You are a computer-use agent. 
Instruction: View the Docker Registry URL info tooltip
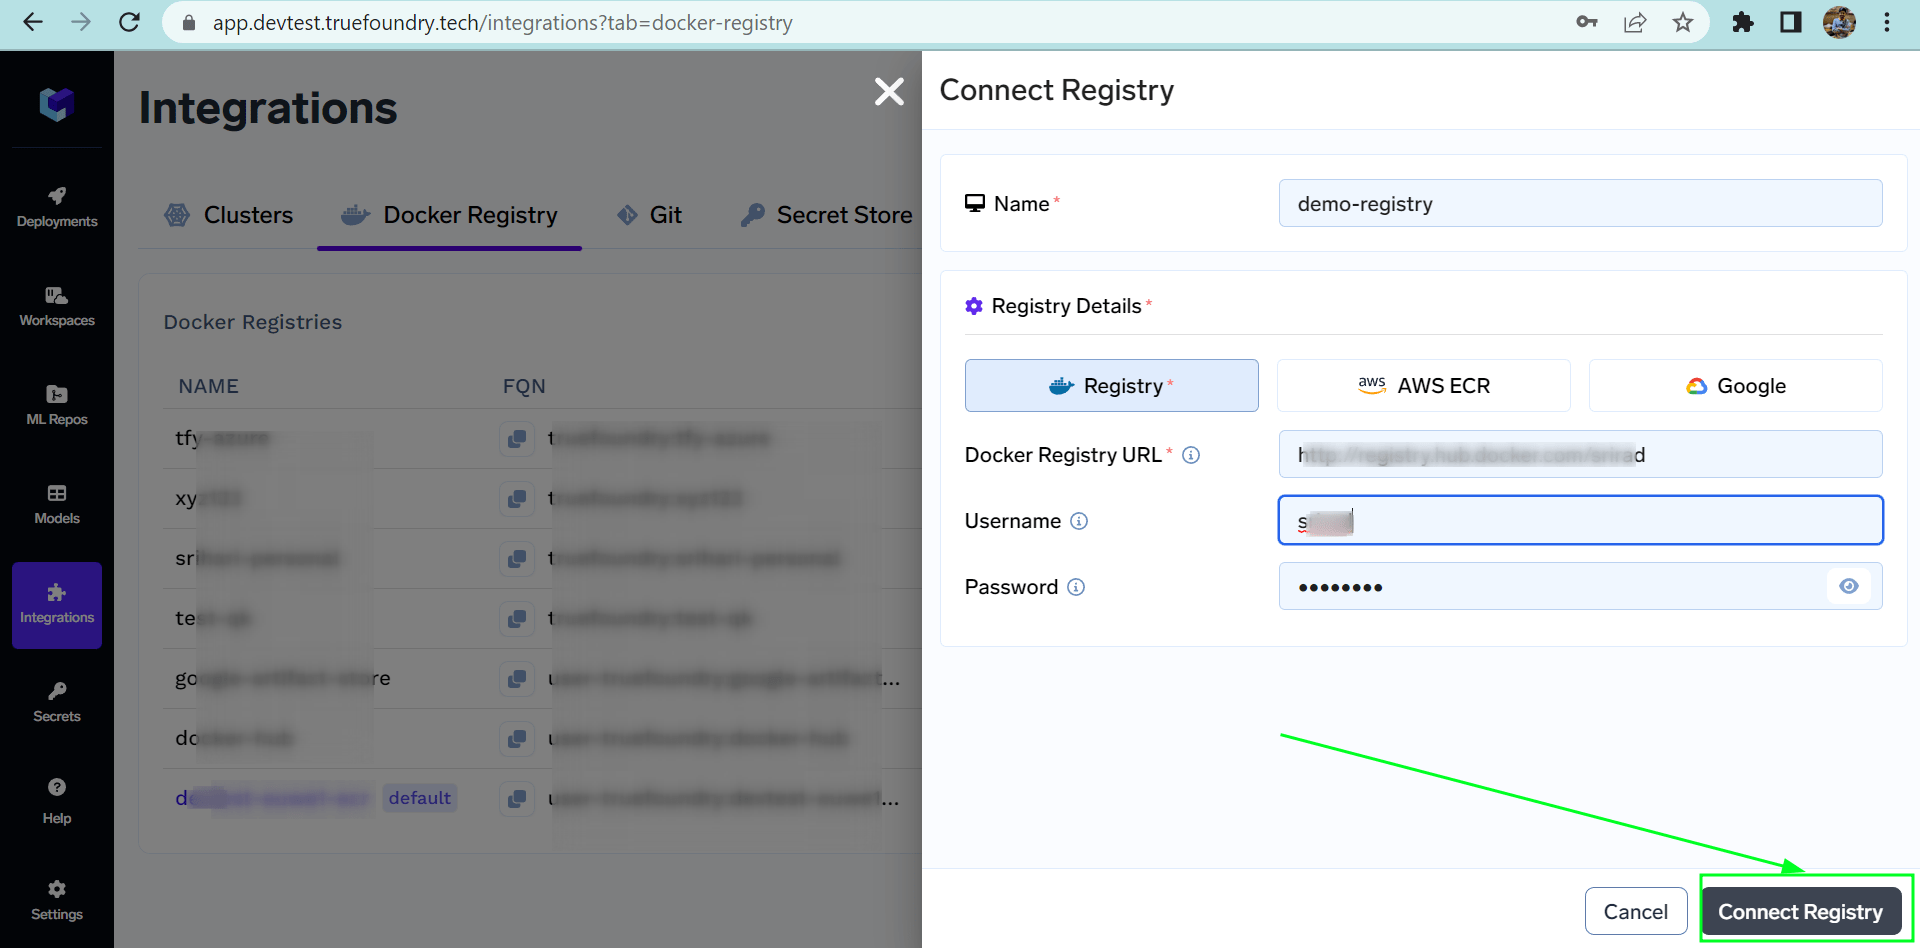pyautogui.click(x=1191, y=454)
